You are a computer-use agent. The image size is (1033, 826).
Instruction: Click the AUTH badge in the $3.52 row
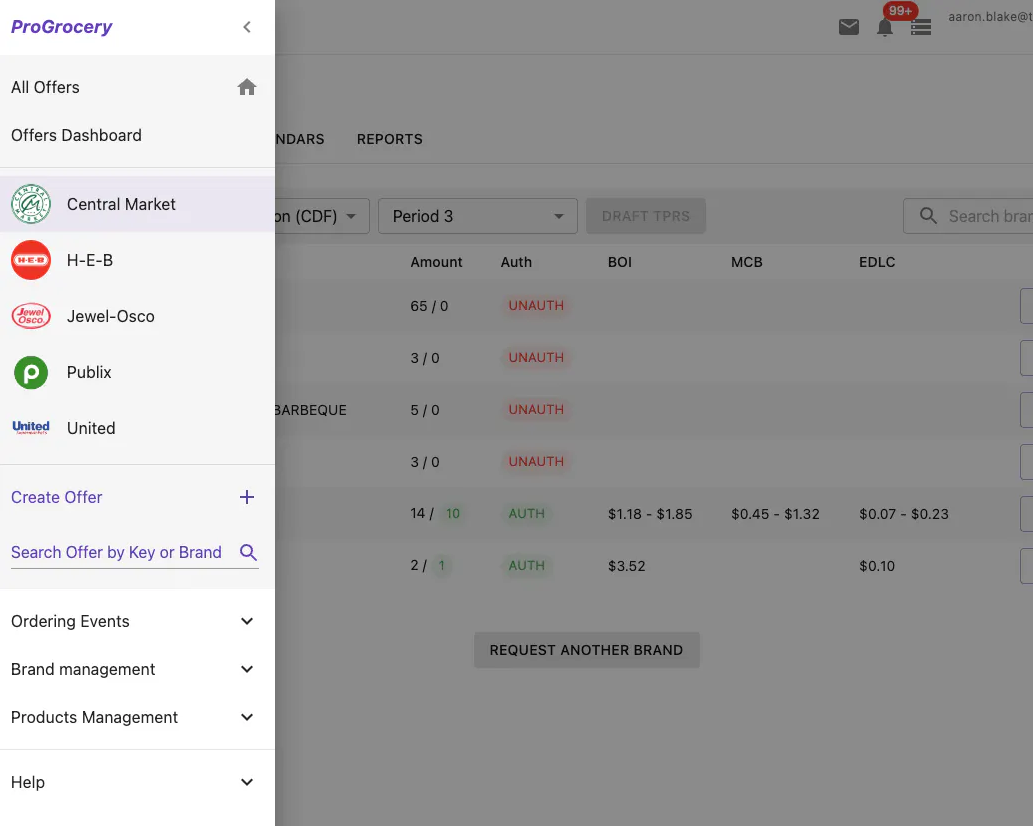click(x=526, y=566)
